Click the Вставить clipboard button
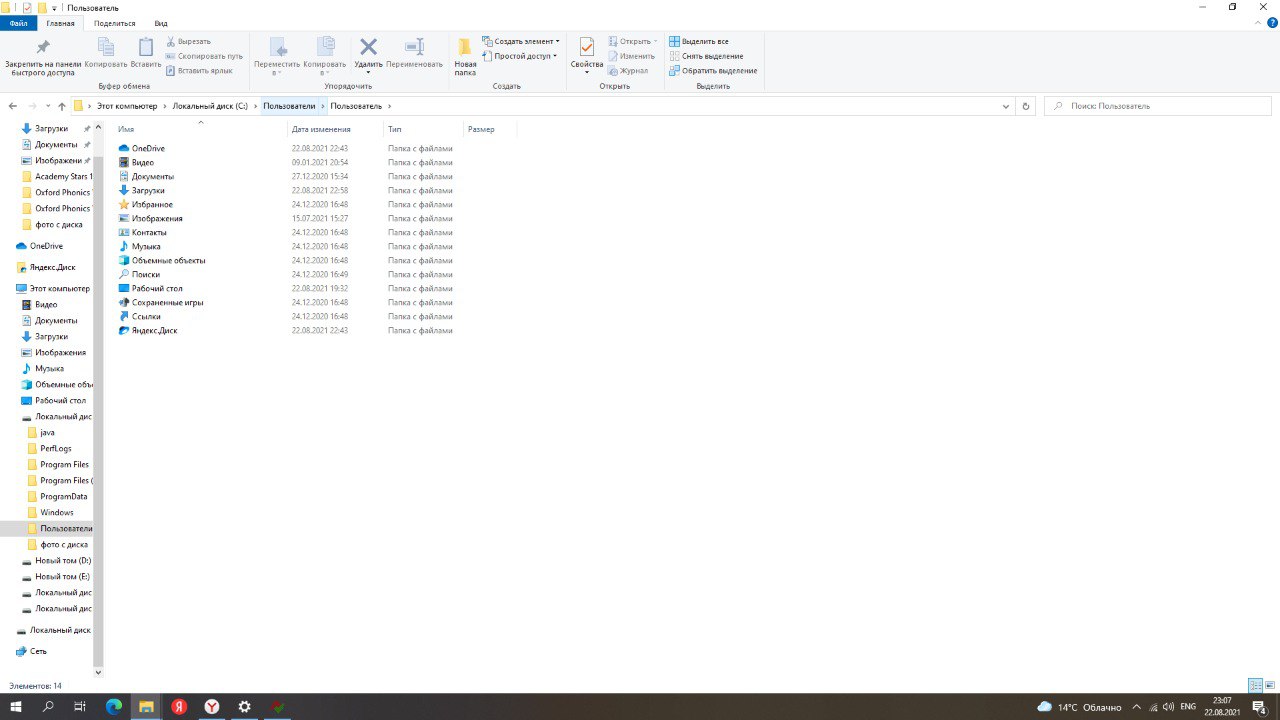The height and width of the screenshot is (720, 1280). pos(146,53)
